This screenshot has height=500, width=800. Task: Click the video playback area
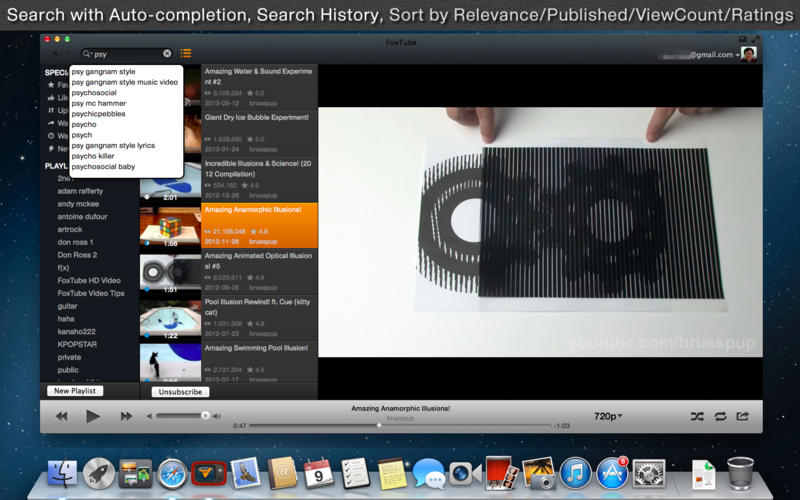pyautogui.click(x=540, y=232)
